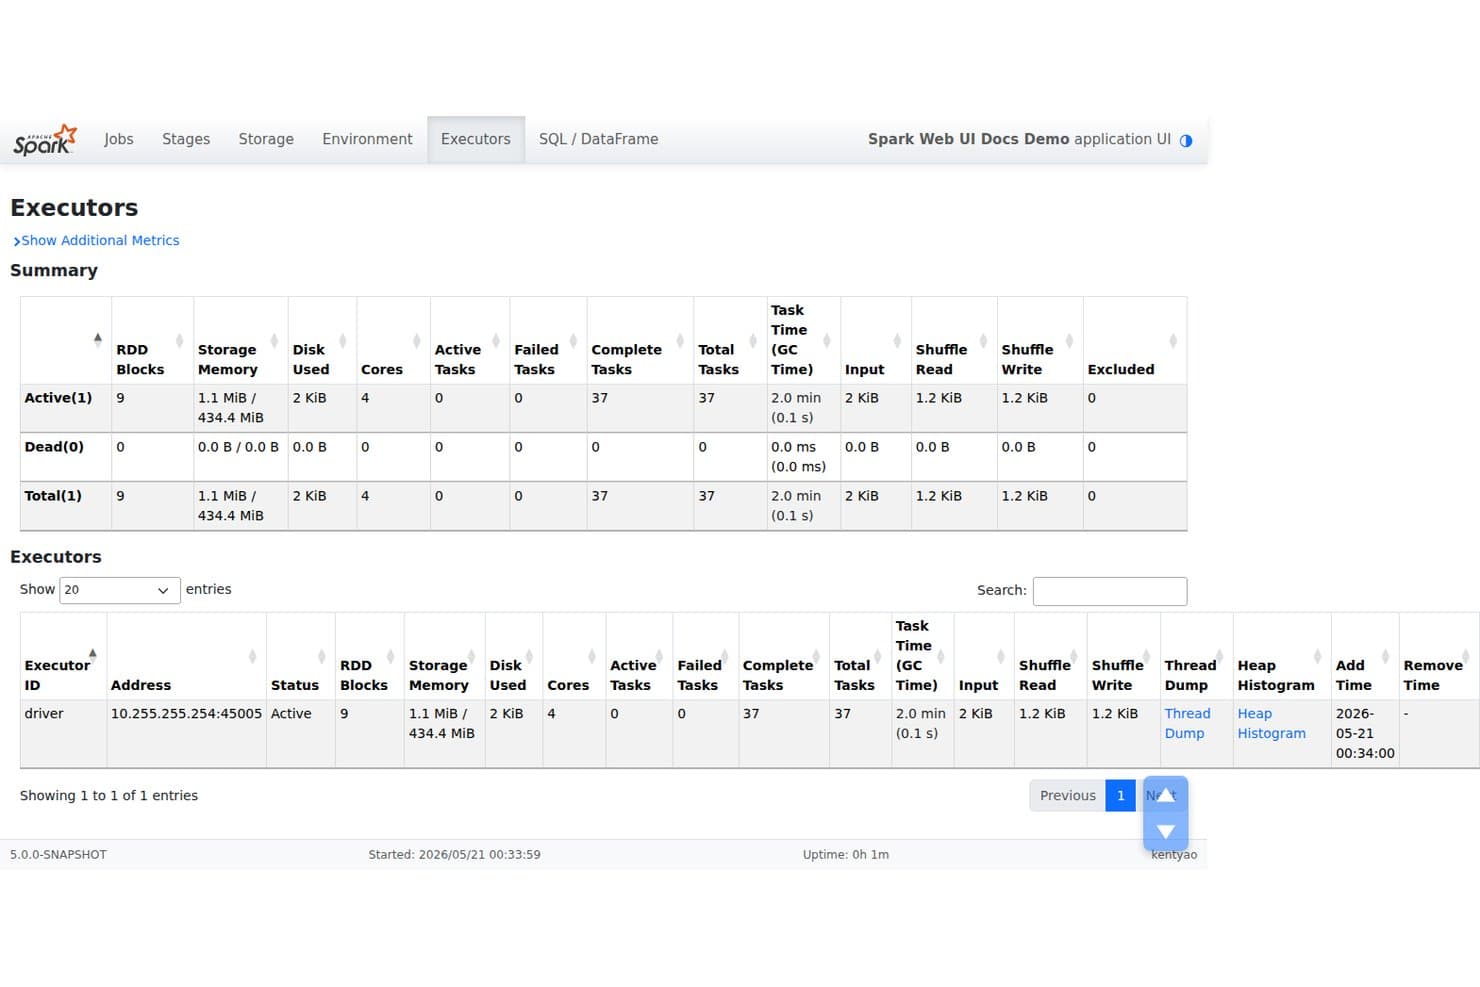
Task: Open the SQL / DataFrame tab
Action: (x=598, y=140)
